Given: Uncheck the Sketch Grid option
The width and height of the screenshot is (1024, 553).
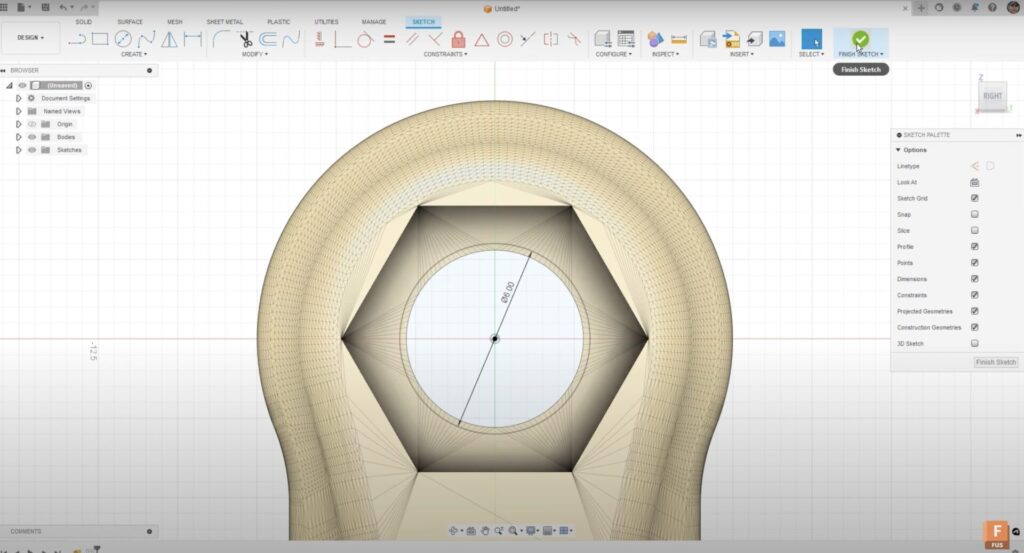Looking at the screenshot, I should [x=974, y=198].
